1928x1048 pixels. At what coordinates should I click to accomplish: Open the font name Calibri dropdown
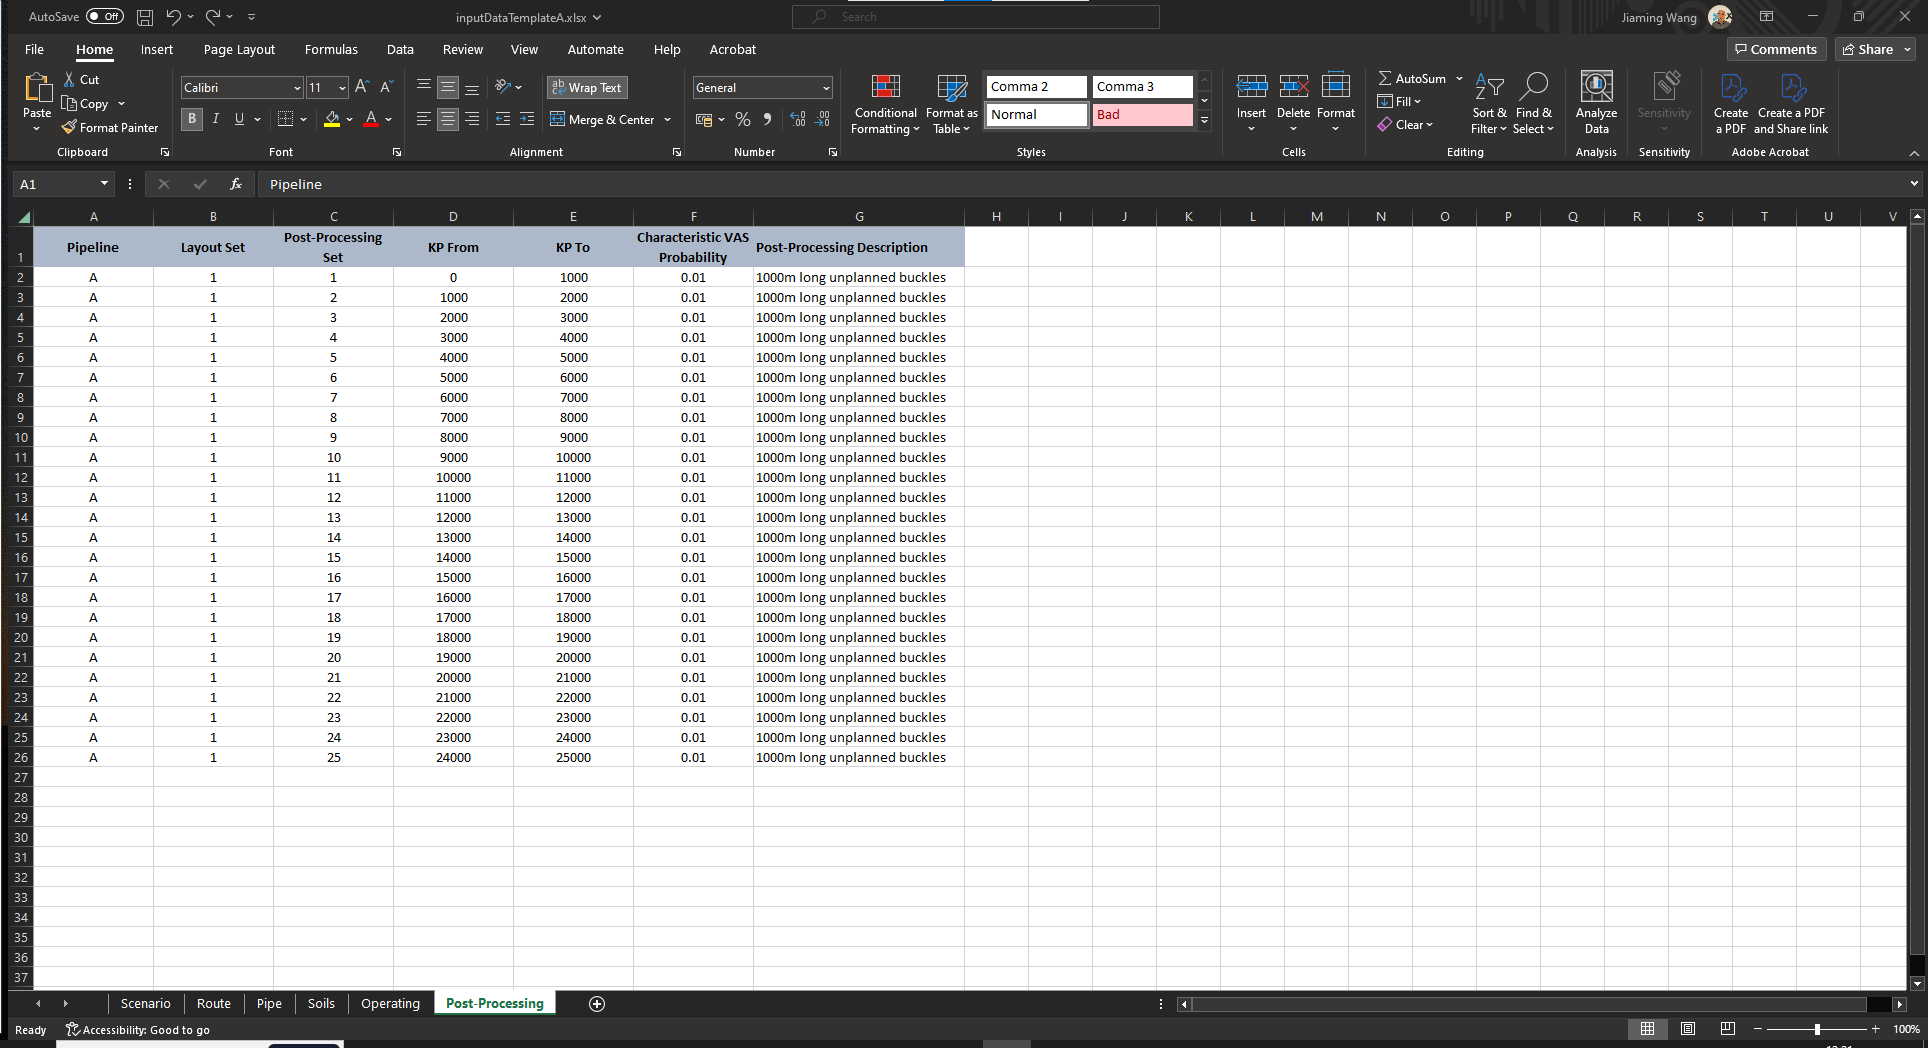click(x=297, y=88)
